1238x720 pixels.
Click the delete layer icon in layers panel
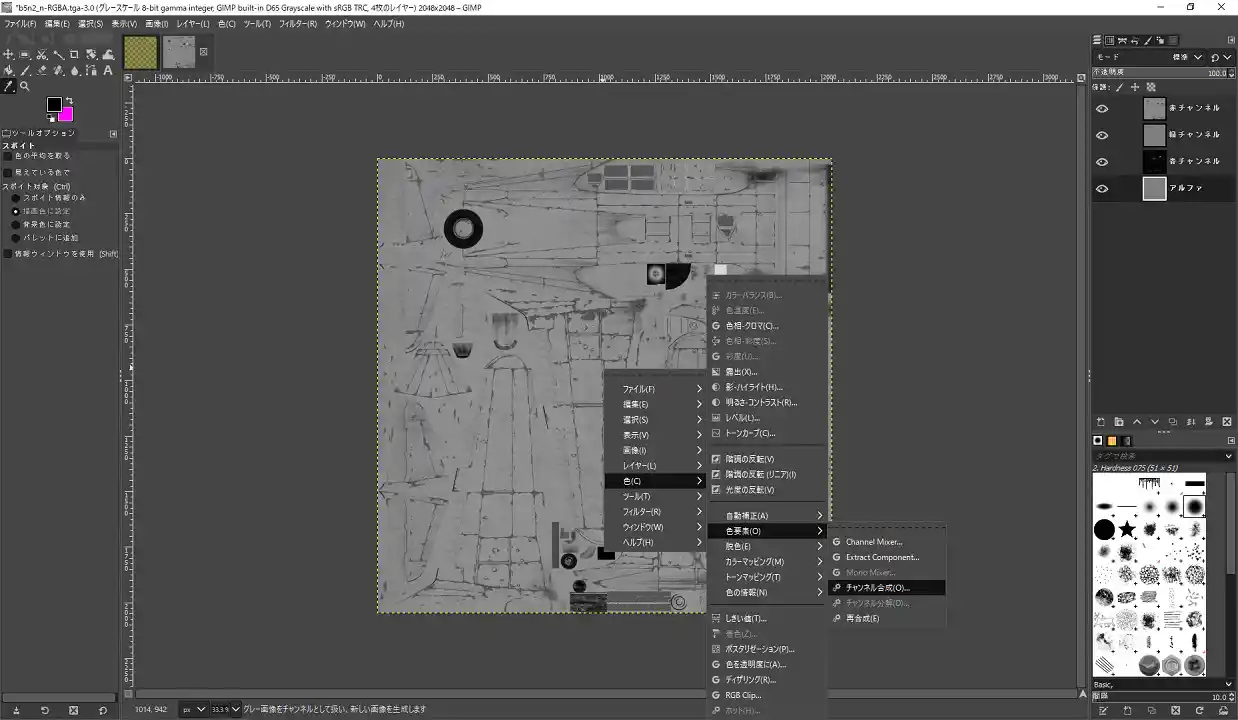1227,422
